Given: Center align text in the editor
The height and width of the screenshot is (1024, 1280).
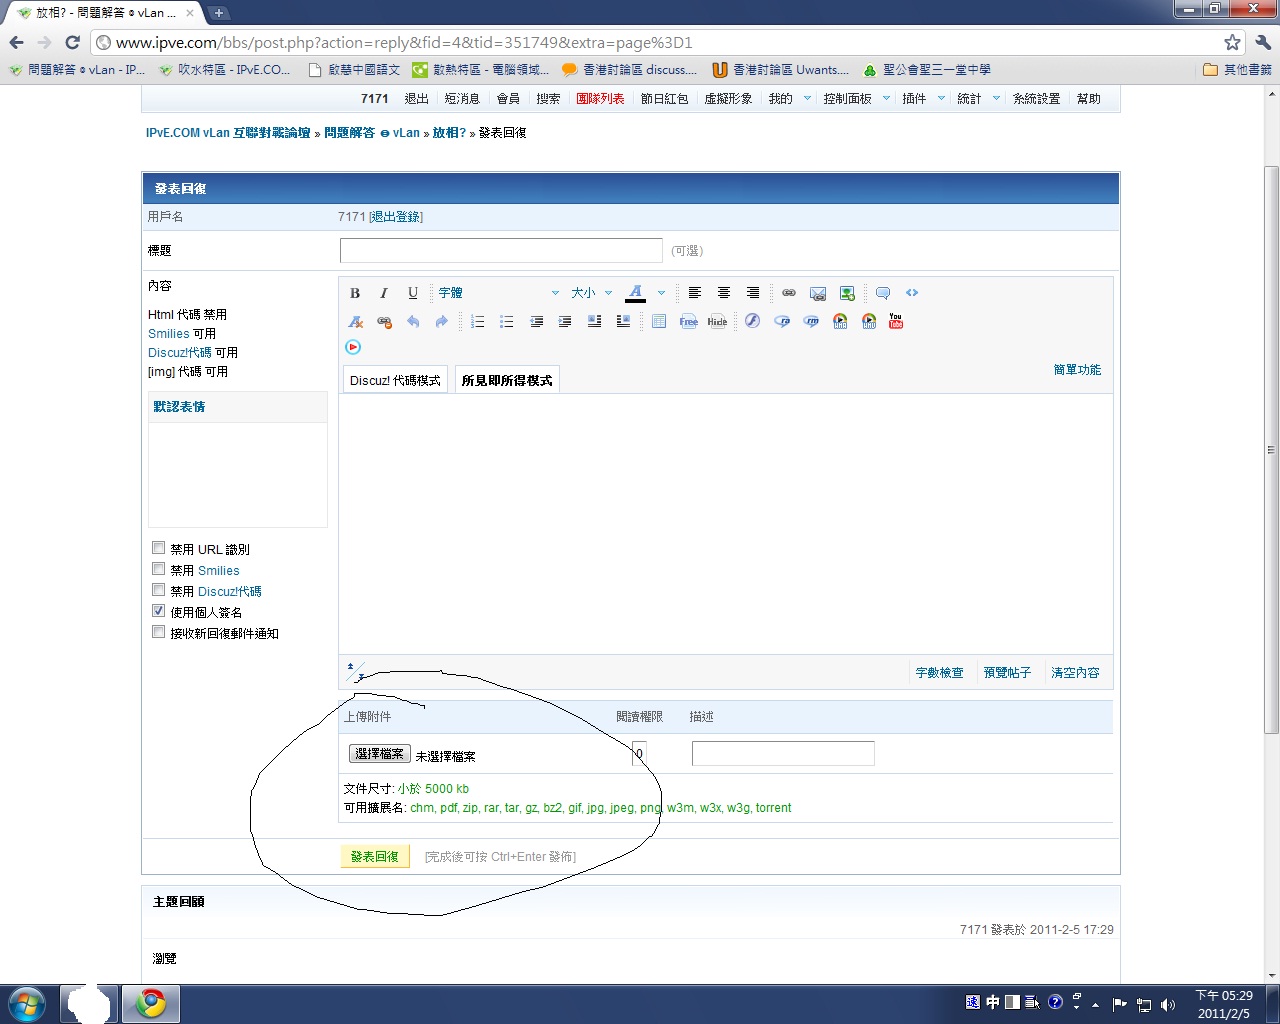Looking at the screenshot, I should coord(724,293).
